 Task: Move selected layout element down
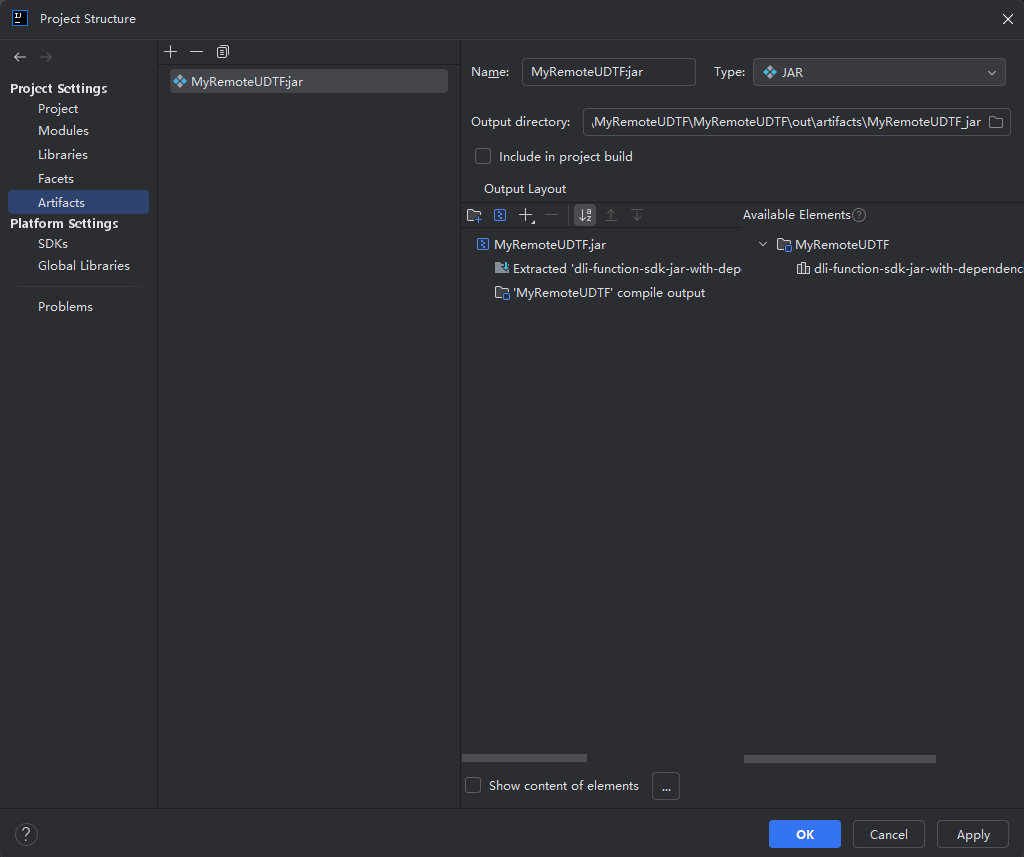(x=637, y=215)
